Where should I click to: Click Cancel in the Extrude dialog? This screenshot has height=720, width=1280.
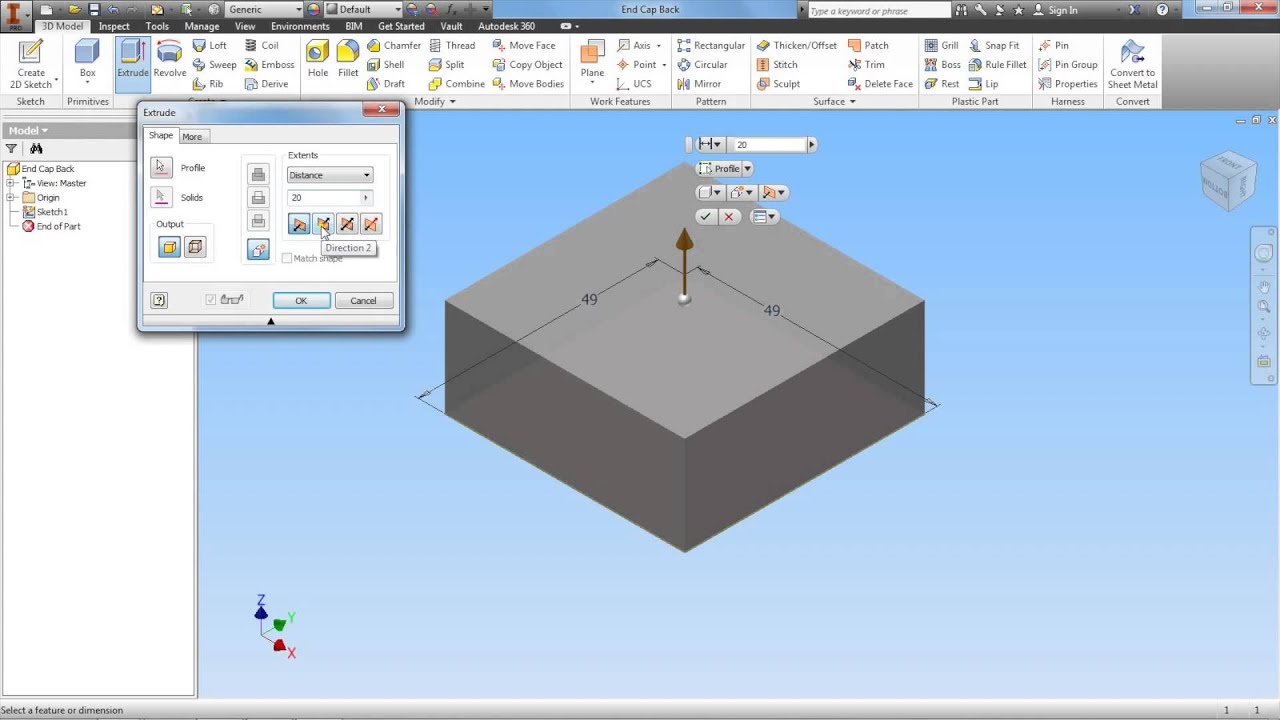363,301
